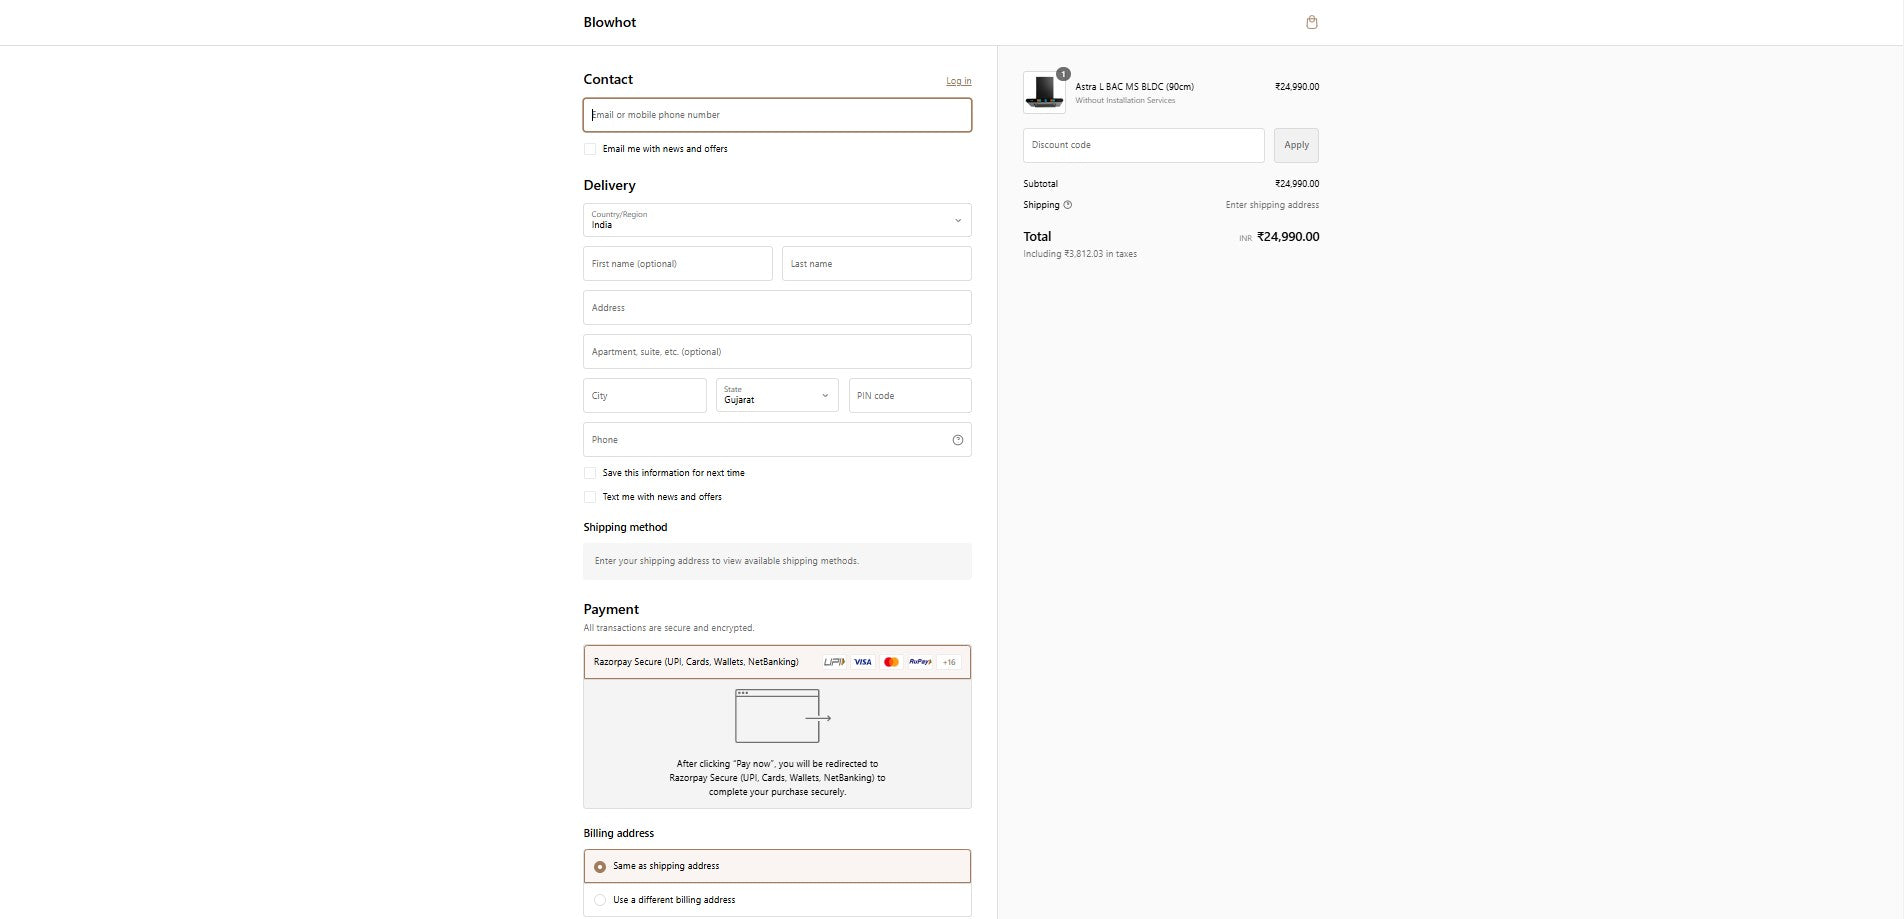The image size is (1904, 919).
Task: Show the +16 more payment methods
Action: click(x=949, y=662)
